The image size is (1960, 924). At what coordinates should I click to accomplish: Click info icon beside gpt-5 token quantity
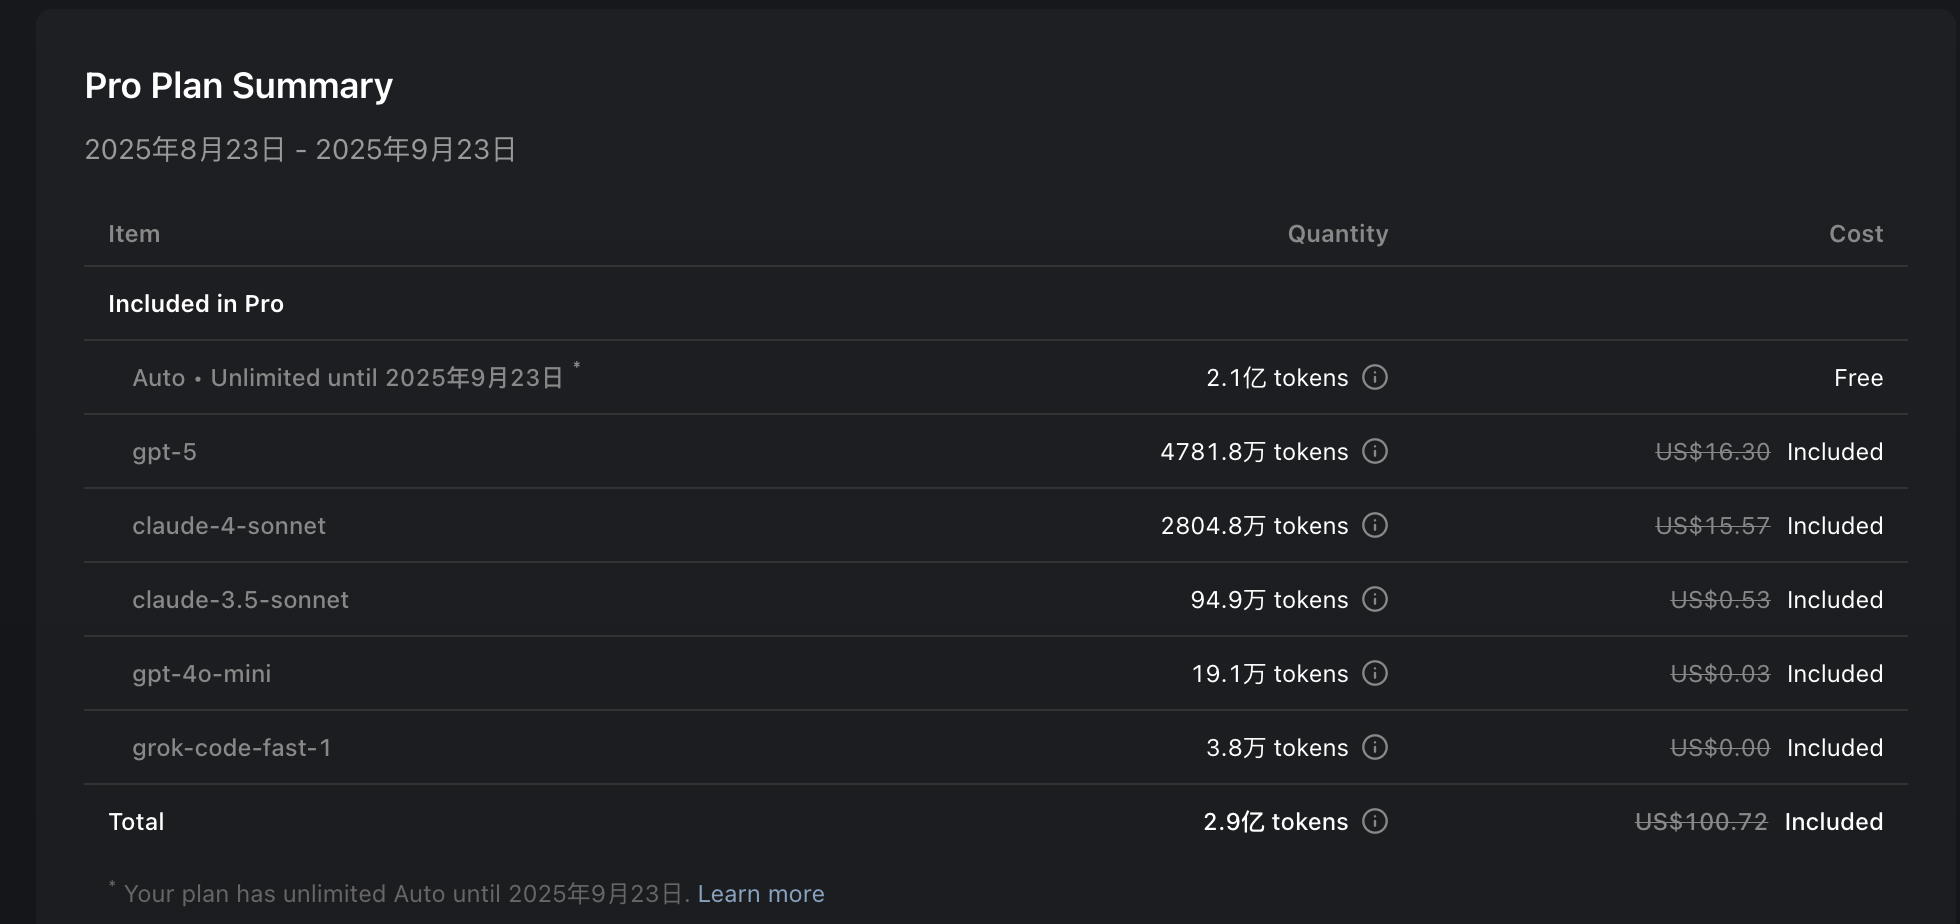pyautogui.click(x=1375, y=451)
